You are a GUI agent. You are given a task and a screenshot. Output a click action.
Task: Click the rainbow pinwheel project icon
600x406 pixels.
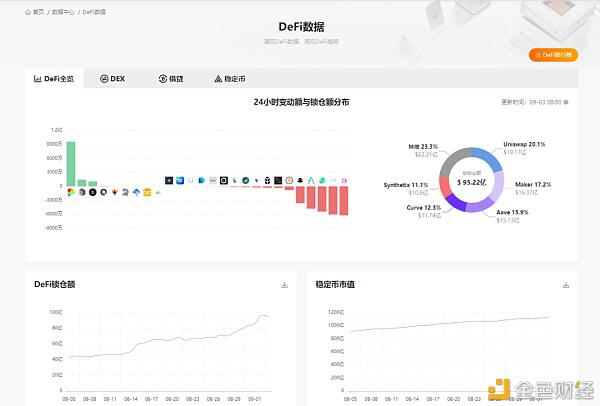tap(71, 192)
